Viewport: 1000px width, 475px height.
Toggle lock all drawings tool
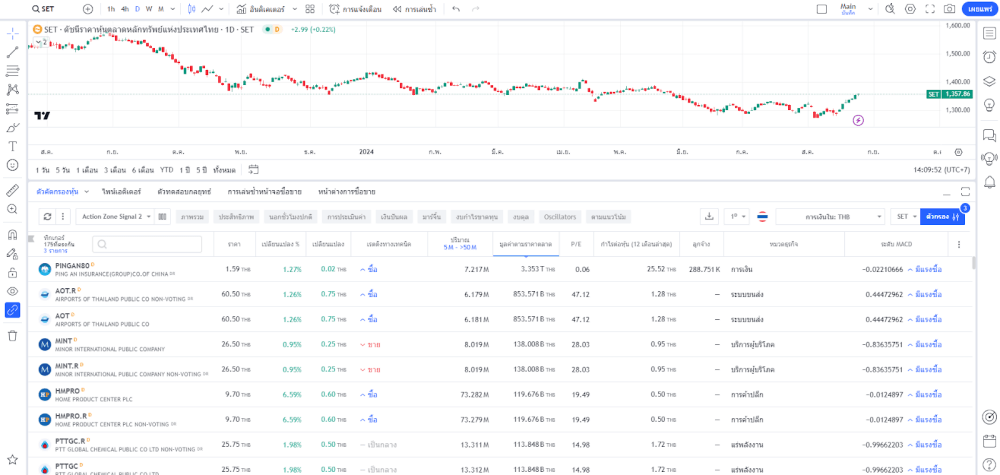13,272
